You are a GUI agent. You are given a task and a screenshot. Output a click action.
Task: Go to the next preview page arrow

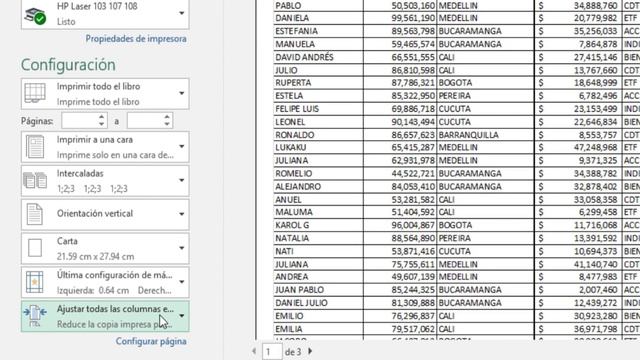coord(310,351)
